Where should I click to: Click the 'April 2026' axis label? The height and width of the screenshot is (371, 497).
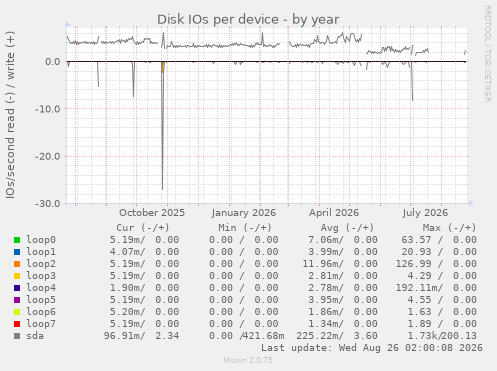click(x=334, y=213)
